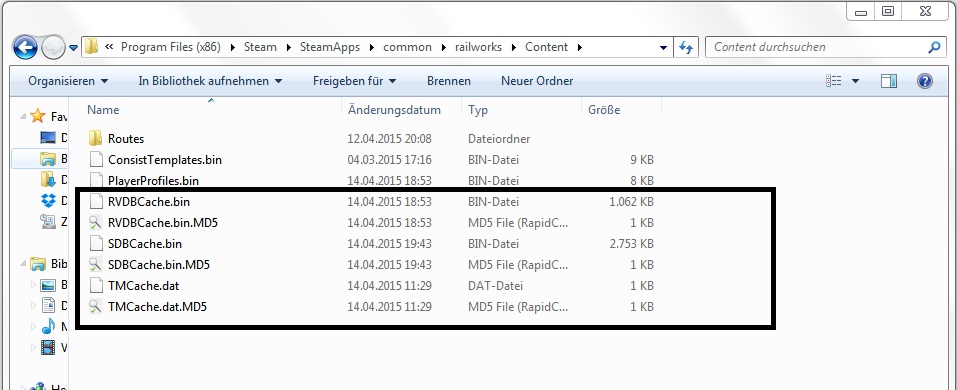This screenshot has height=390, width=957.
Task: Select SDBCache.bin file icon
Action: 95,244
